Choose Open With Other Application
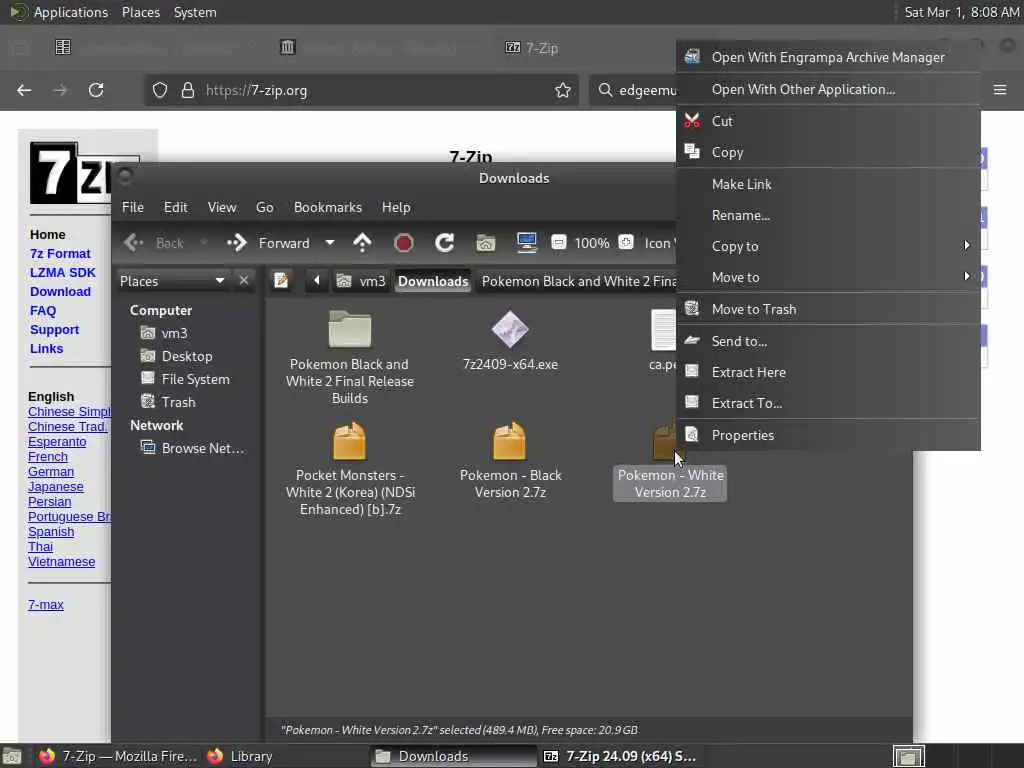This screenshot has height=768, width=1024. click(828, 89)
